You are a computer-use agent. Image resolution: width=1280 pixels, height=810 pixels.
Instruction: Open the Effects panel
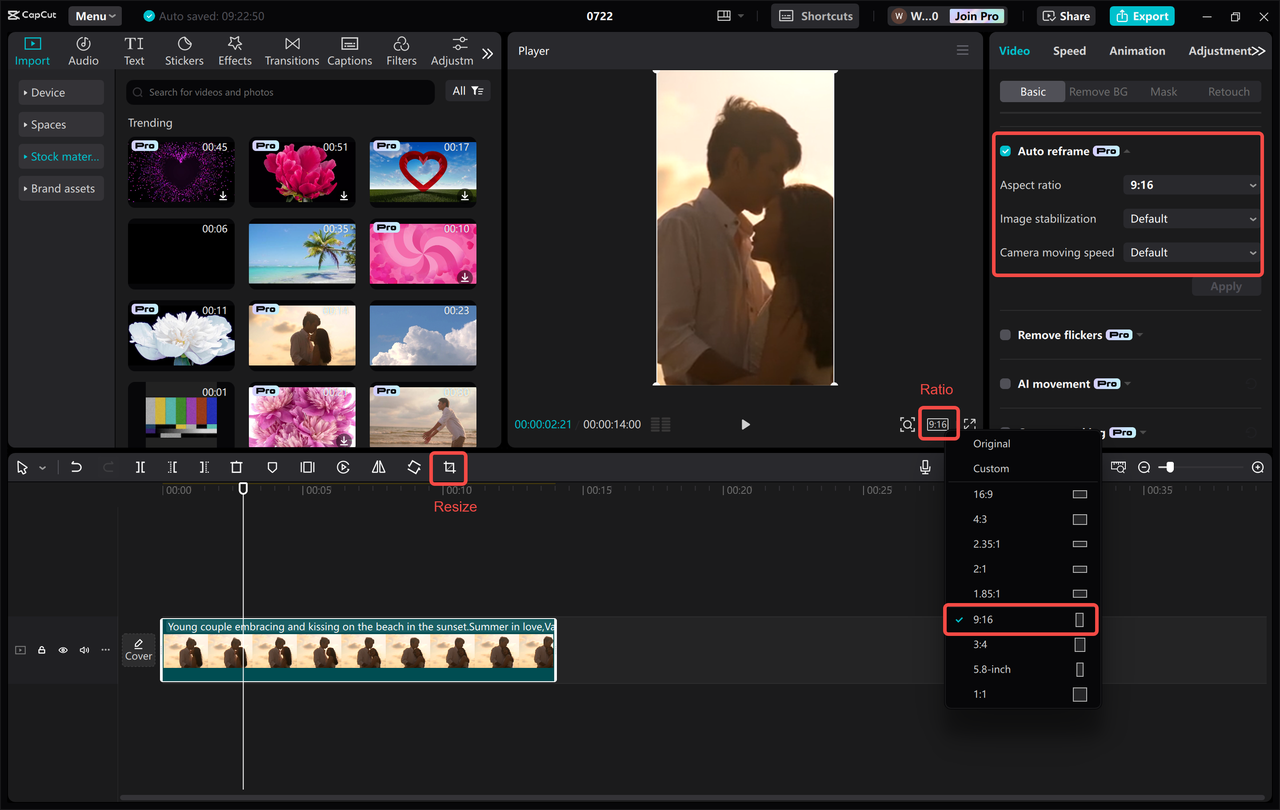click(x=234, y=50)
